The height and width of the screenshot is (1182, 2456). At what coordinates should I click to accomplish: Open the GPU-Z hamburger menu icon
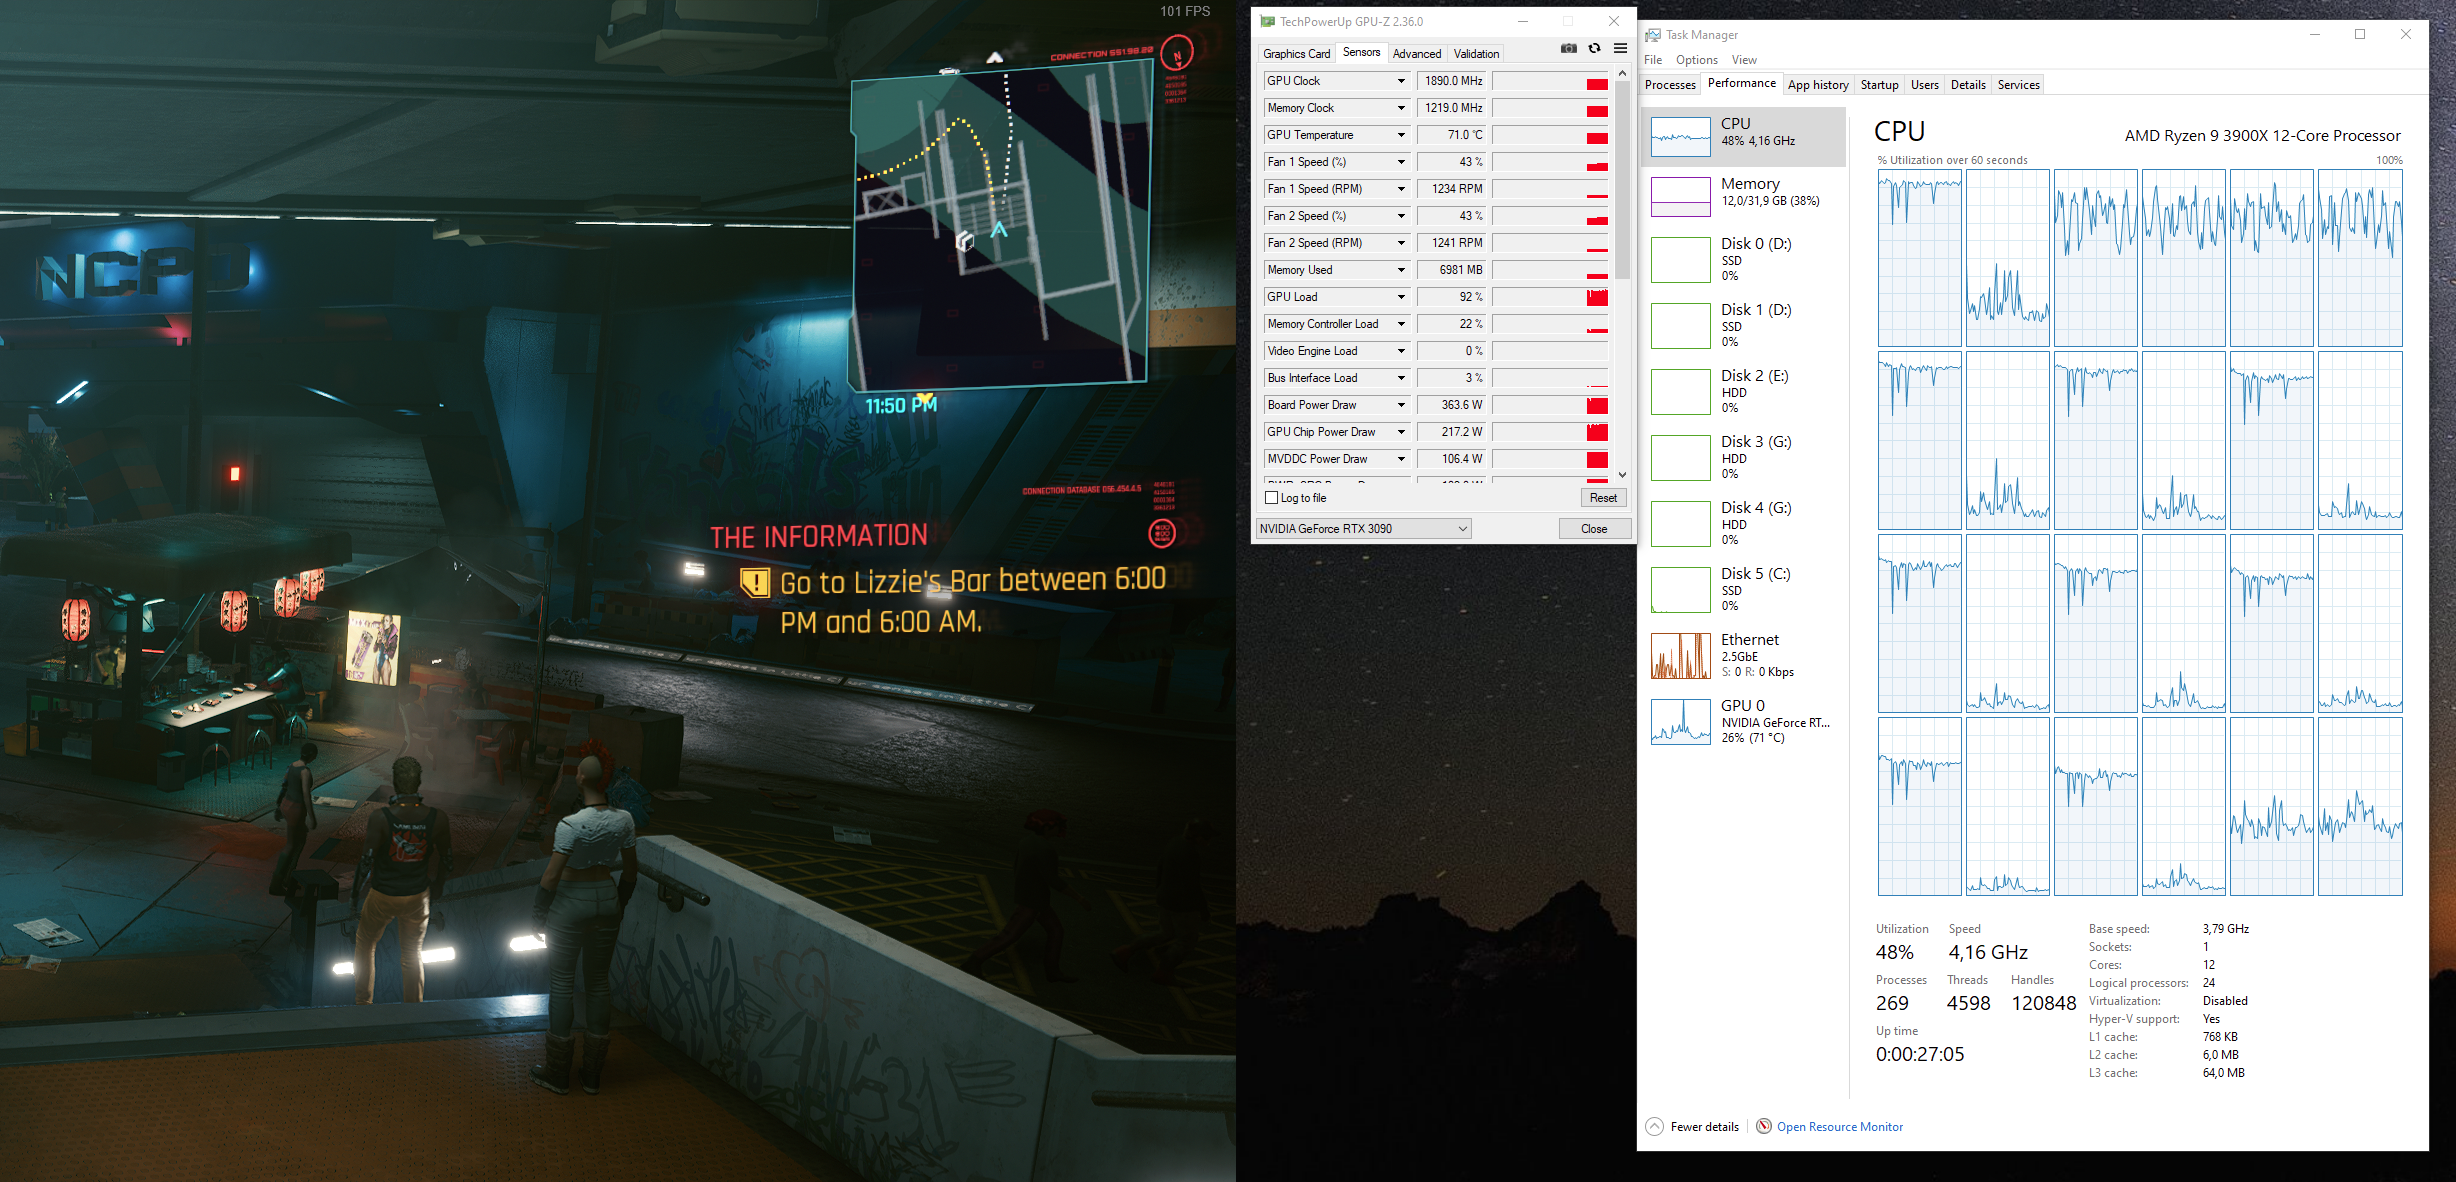1621,48
